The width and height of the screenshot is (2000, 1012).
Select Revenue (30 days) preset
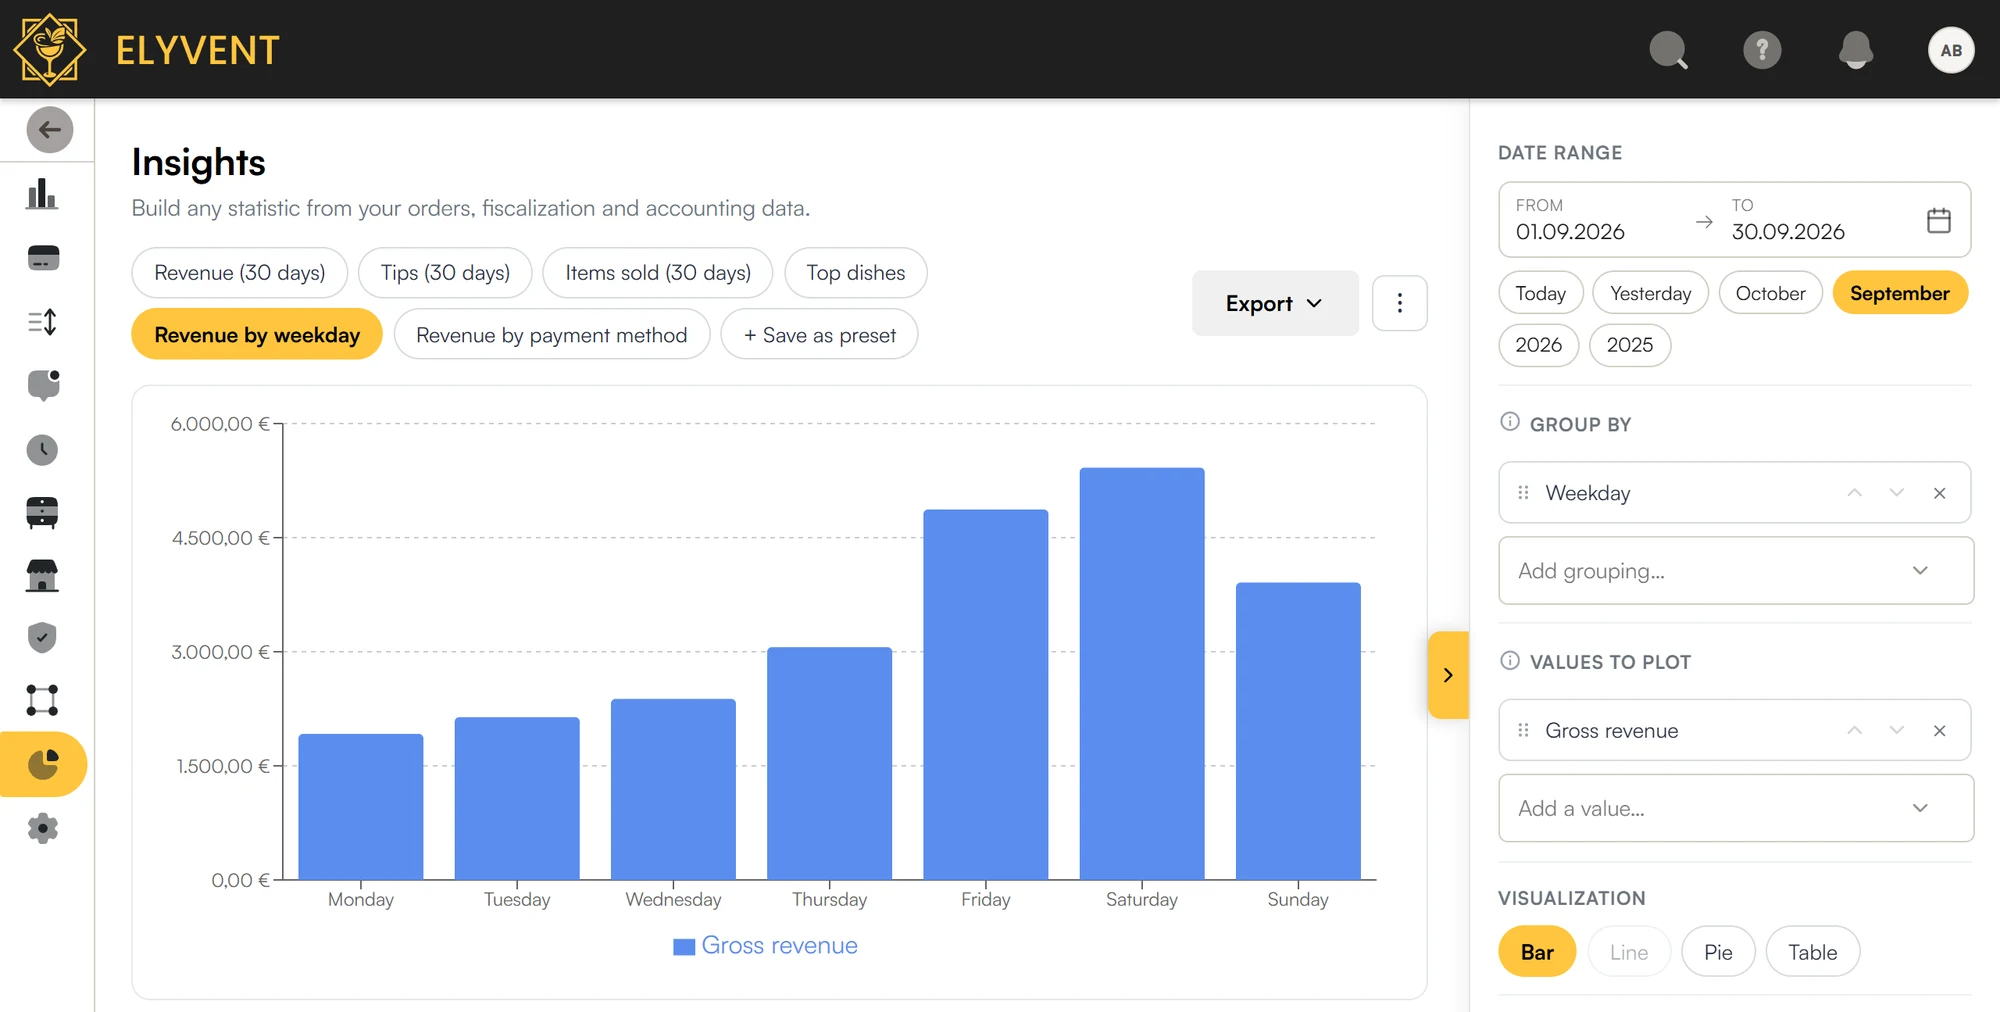240,273
